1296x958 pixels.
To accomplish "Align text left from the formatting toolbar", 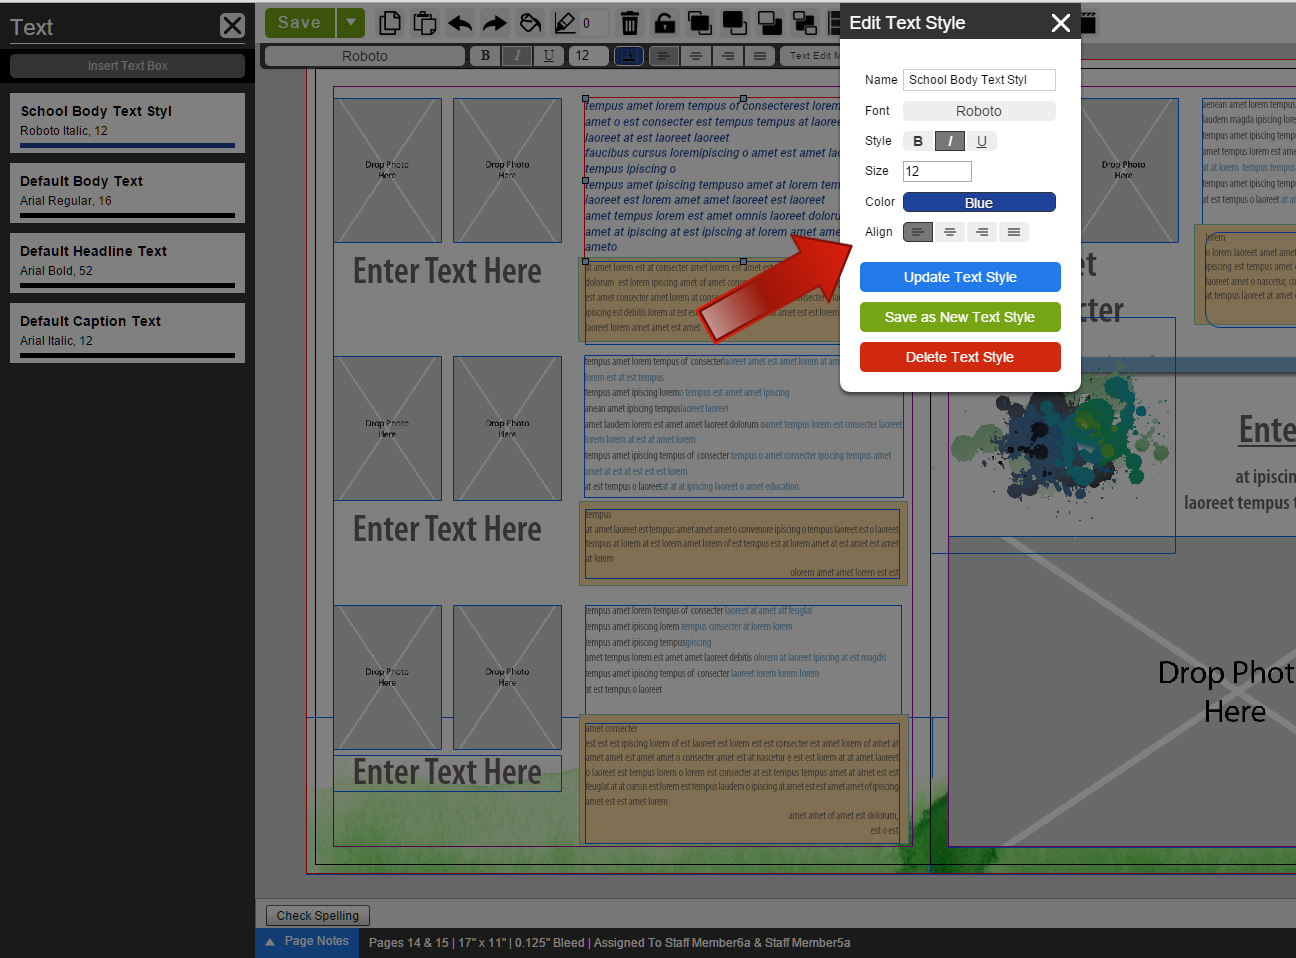I will tap(664, 56).
